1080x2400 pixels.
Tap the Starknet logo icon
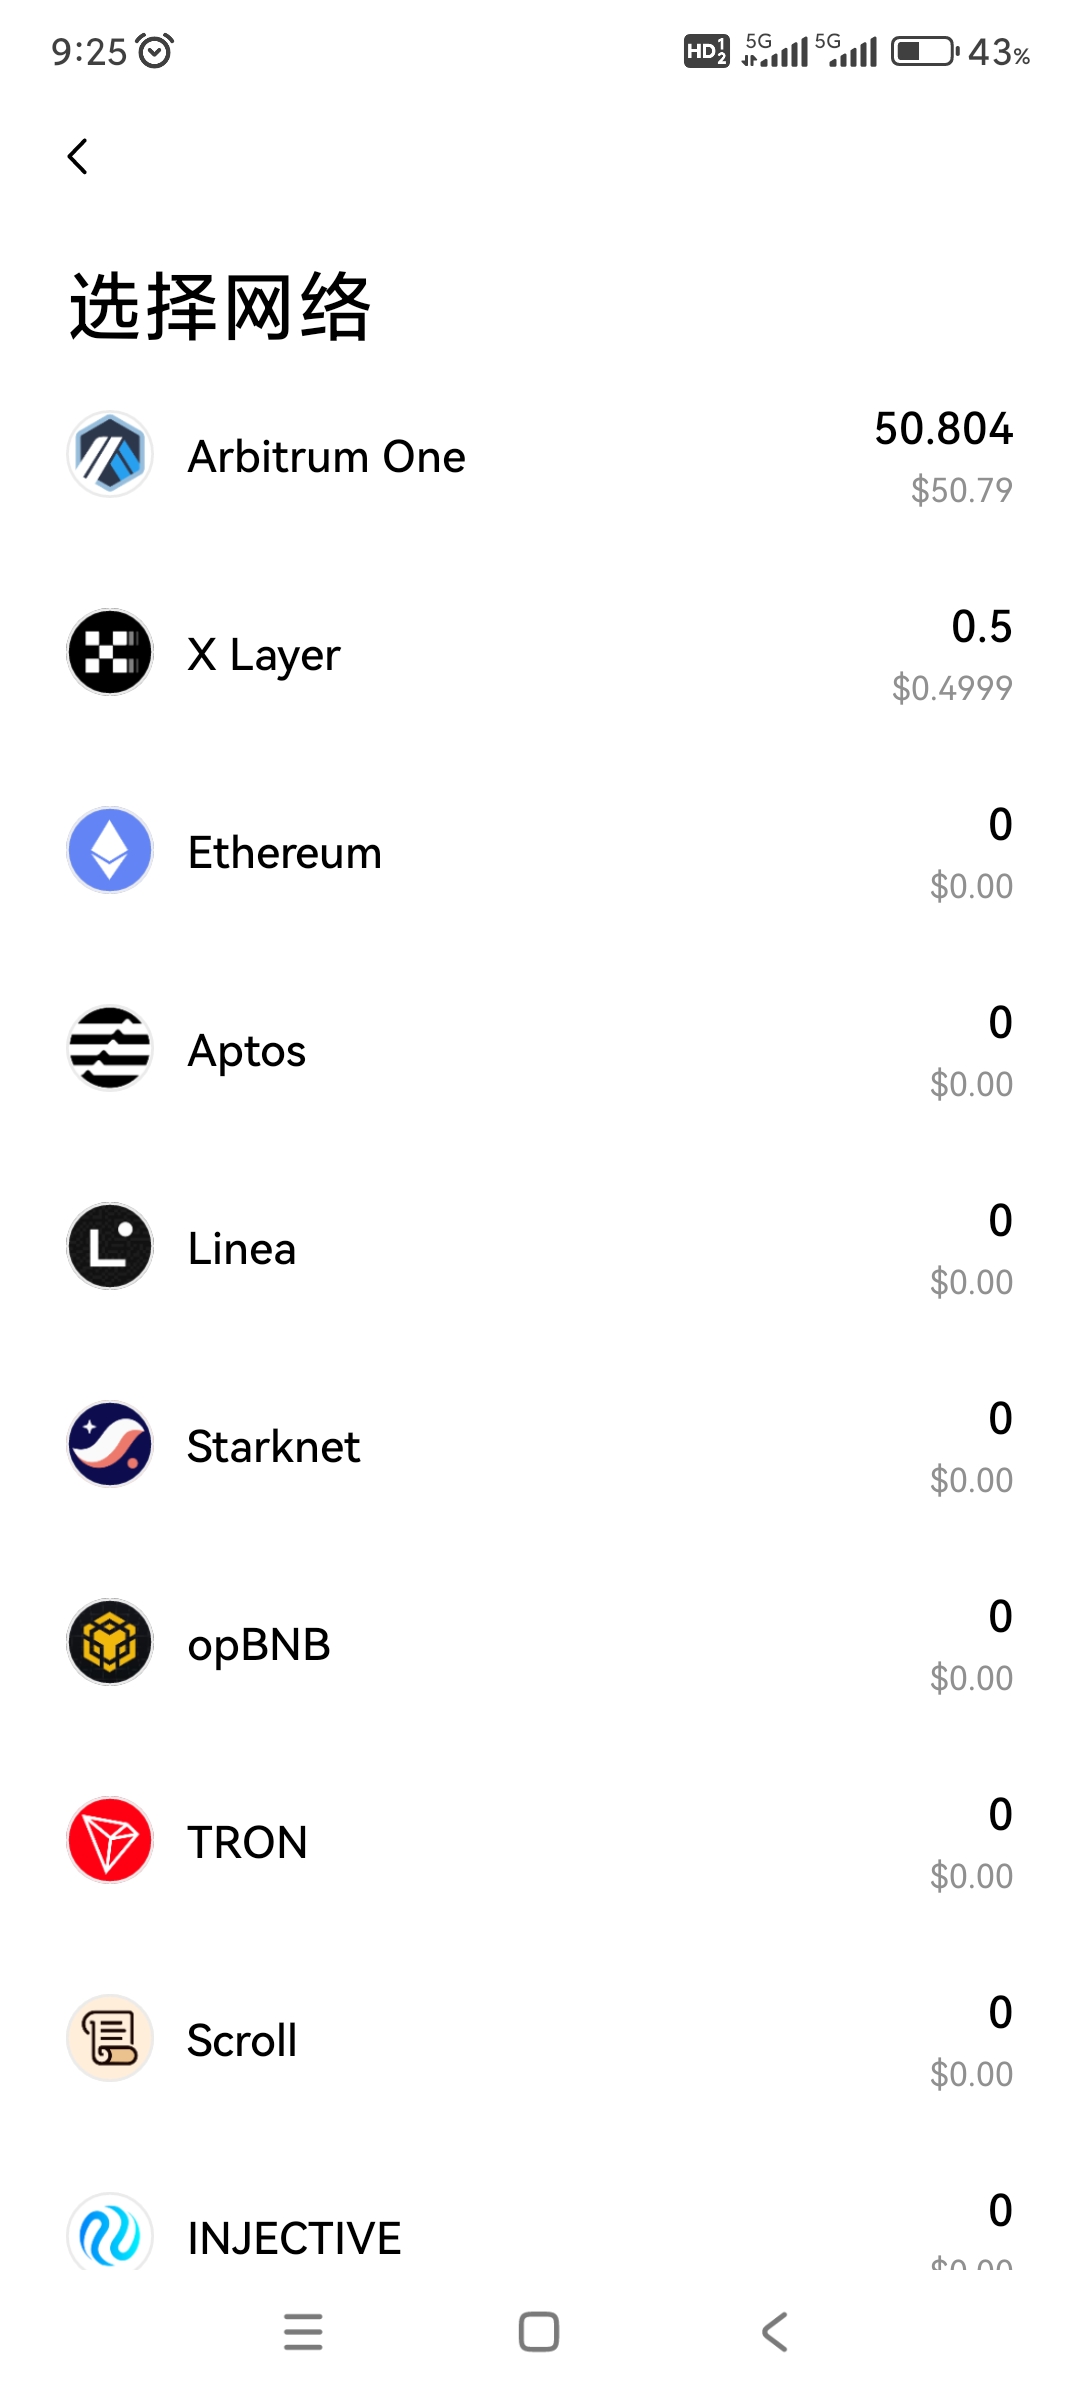pyautogui.click(x=110, y=1444)
